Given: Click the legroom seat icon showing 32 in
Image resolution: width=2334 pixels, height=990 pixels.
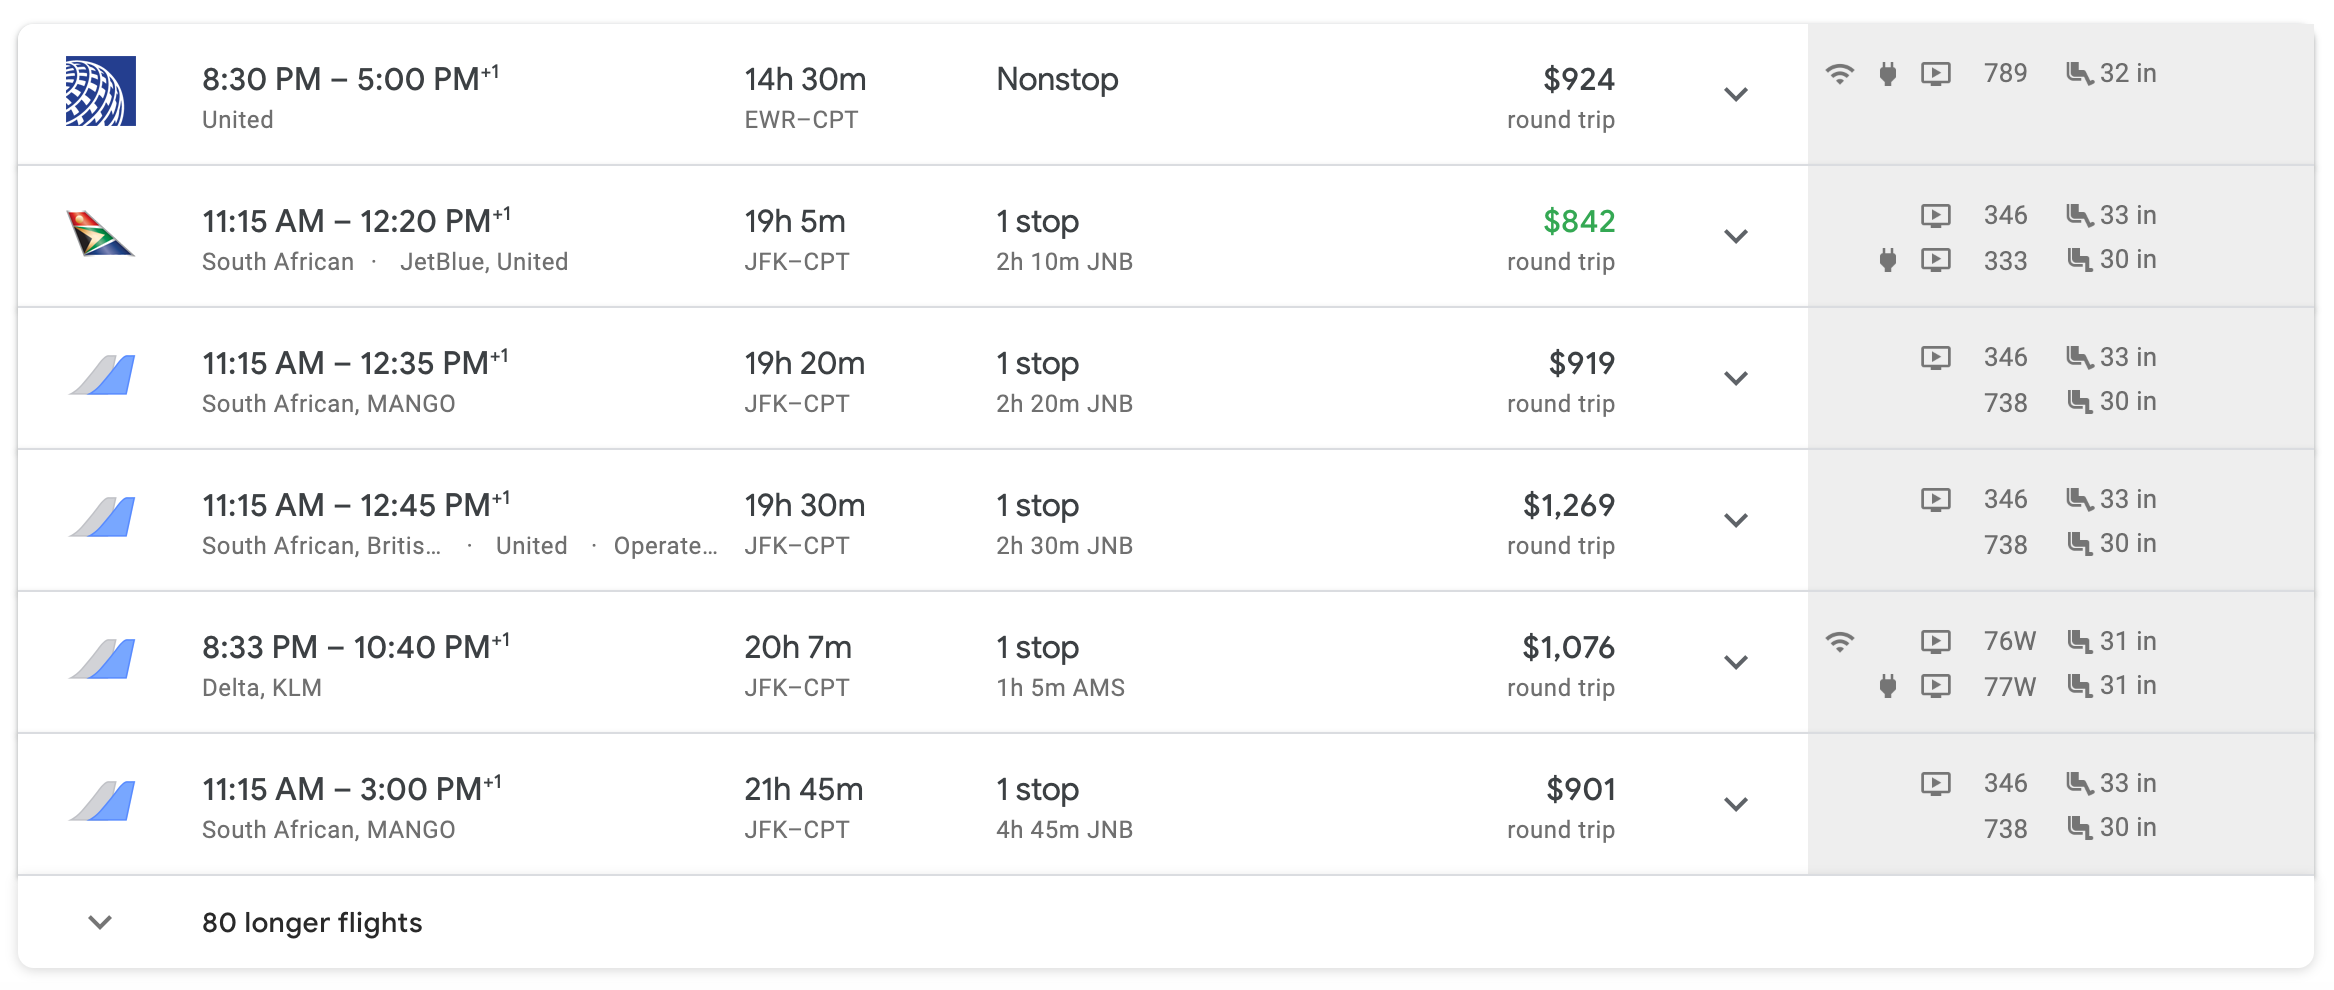Looking at the screenshot, I should pos(2079,73).
